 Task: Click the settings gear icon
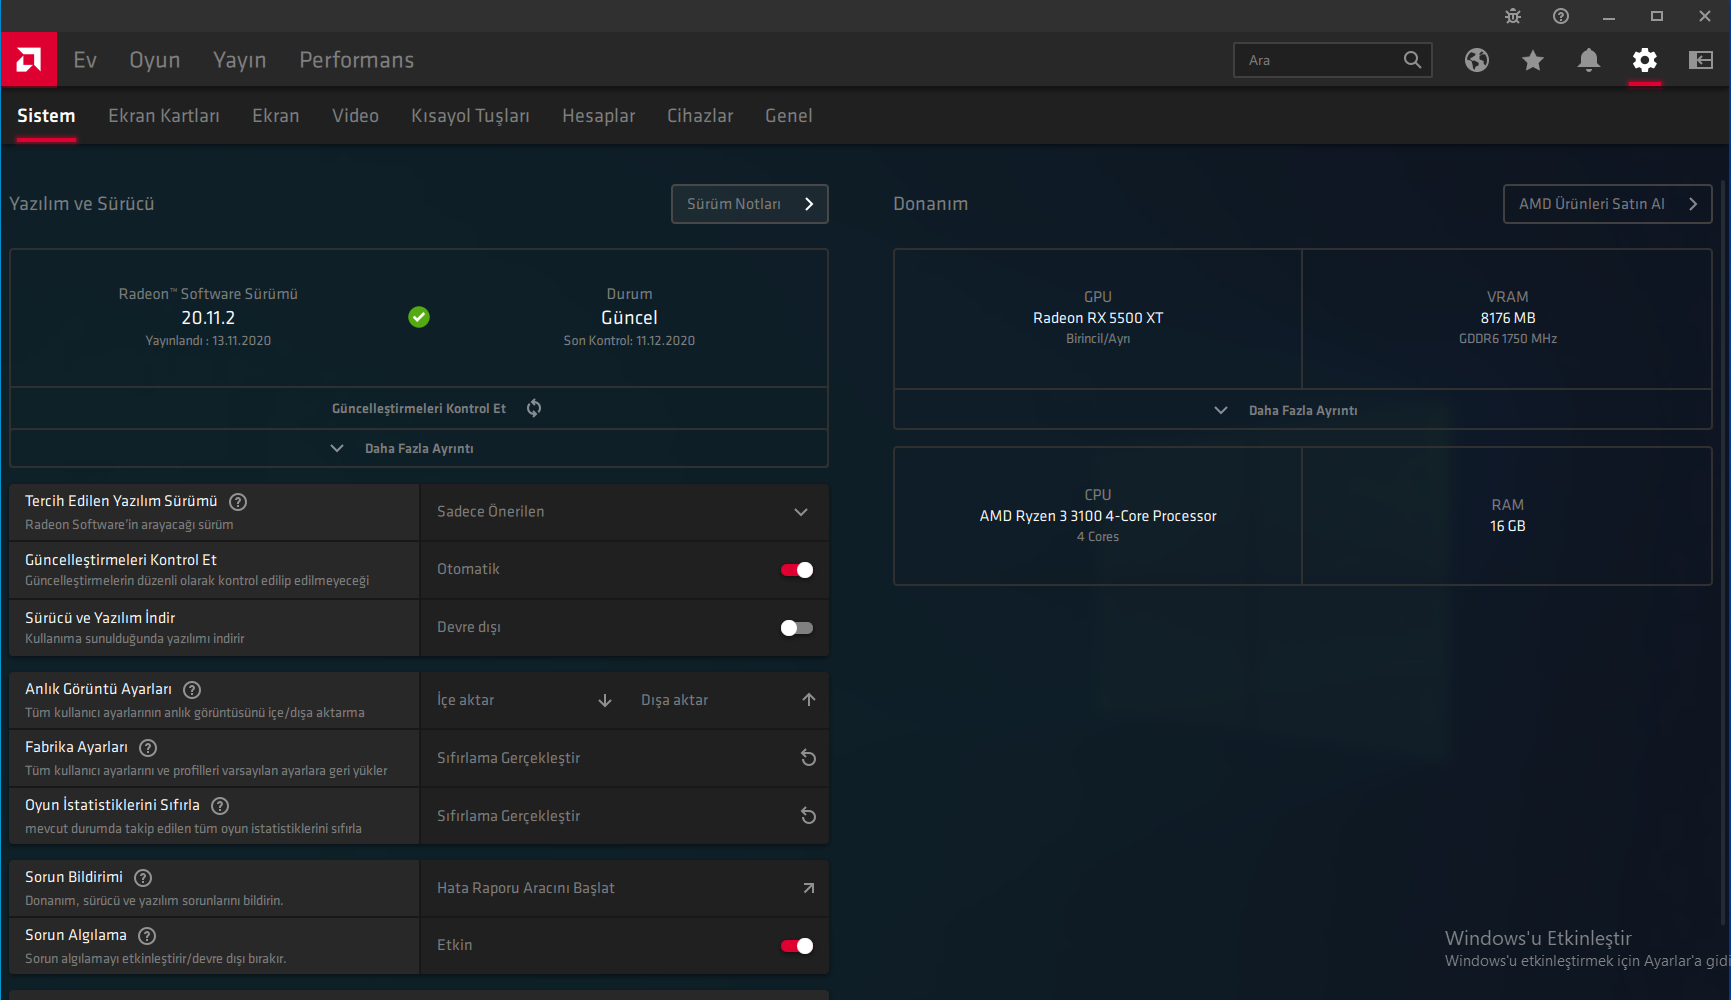(x=1644, y=60)
